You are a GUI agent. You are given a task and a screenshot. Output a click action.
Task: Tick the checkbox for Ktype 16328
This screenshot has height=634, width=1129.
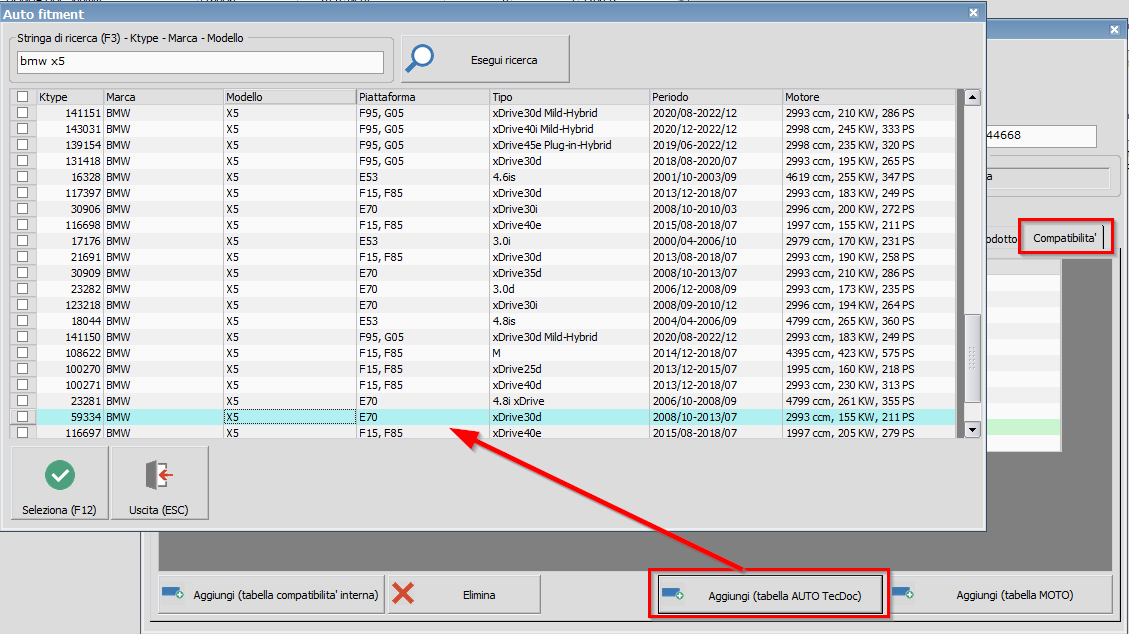(x=22, y=177)
